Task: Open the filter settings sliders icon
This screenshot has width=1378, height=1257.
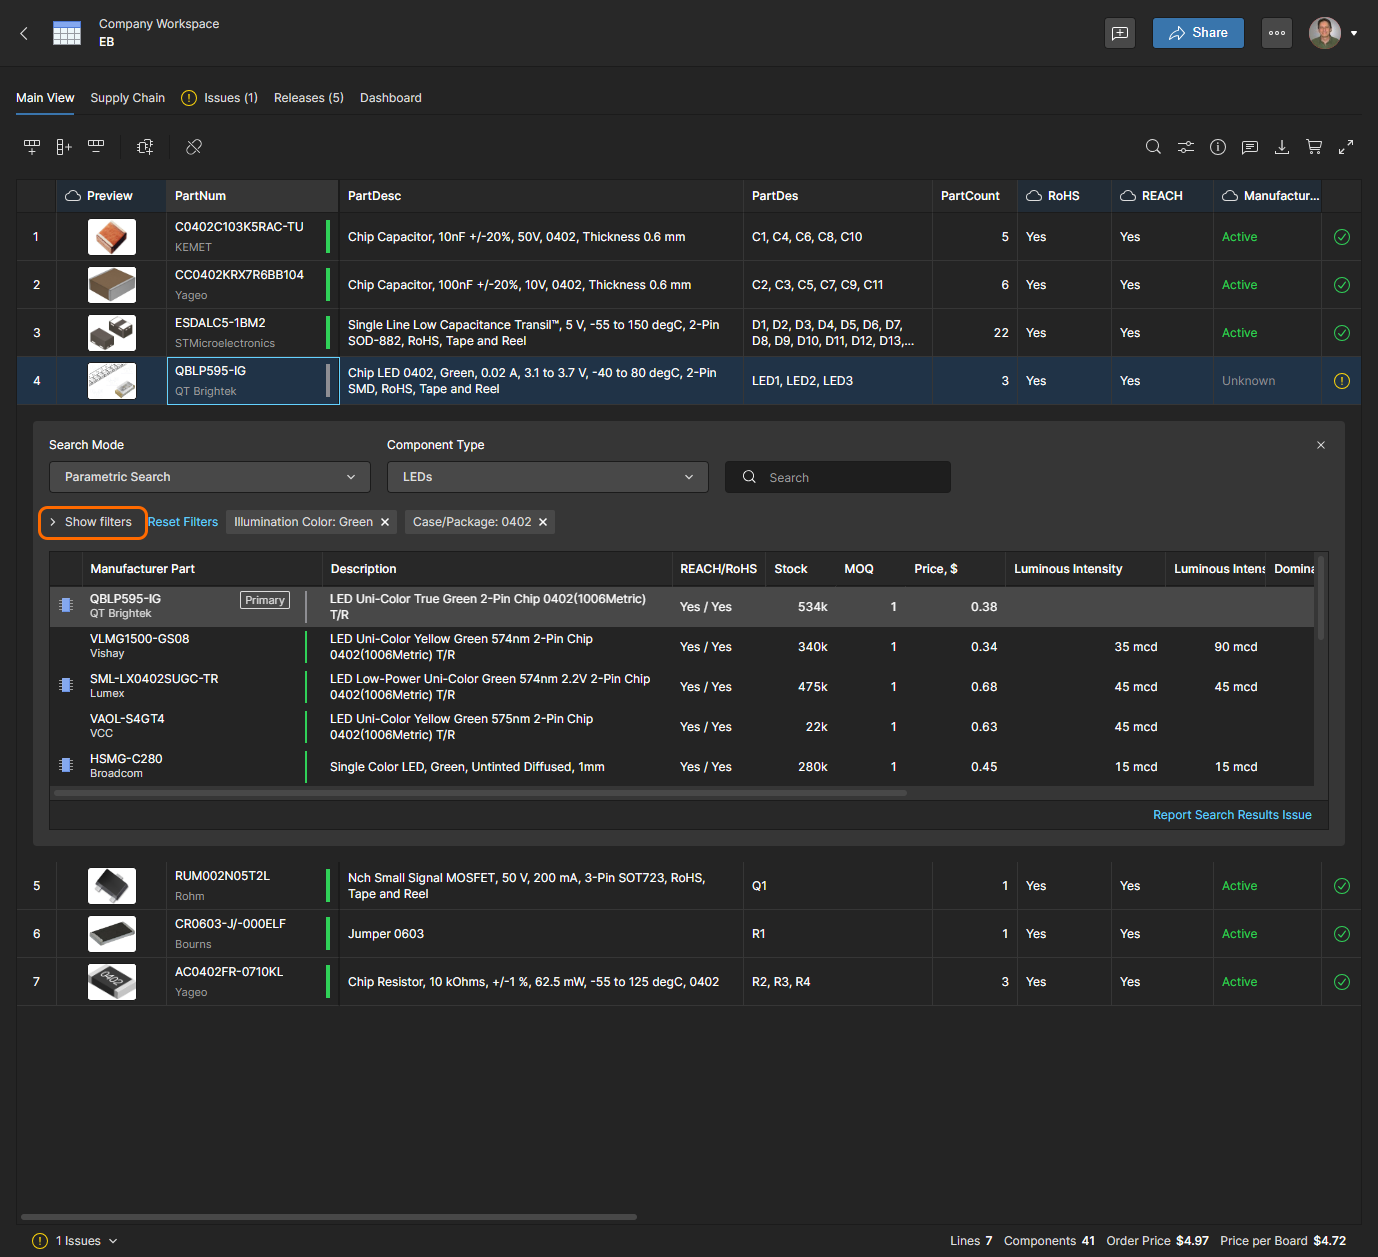Action: click(1186, 147)
